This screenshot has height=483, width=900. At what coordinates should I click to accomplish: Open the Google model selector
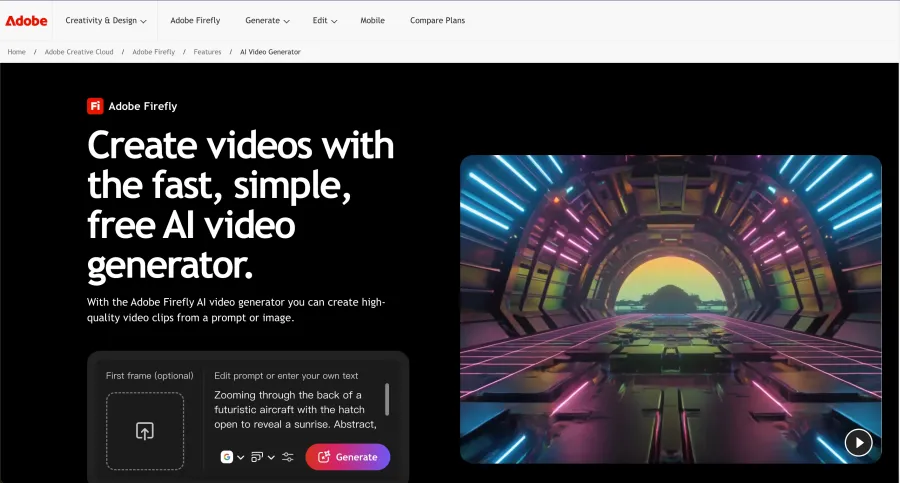(232, 457)
